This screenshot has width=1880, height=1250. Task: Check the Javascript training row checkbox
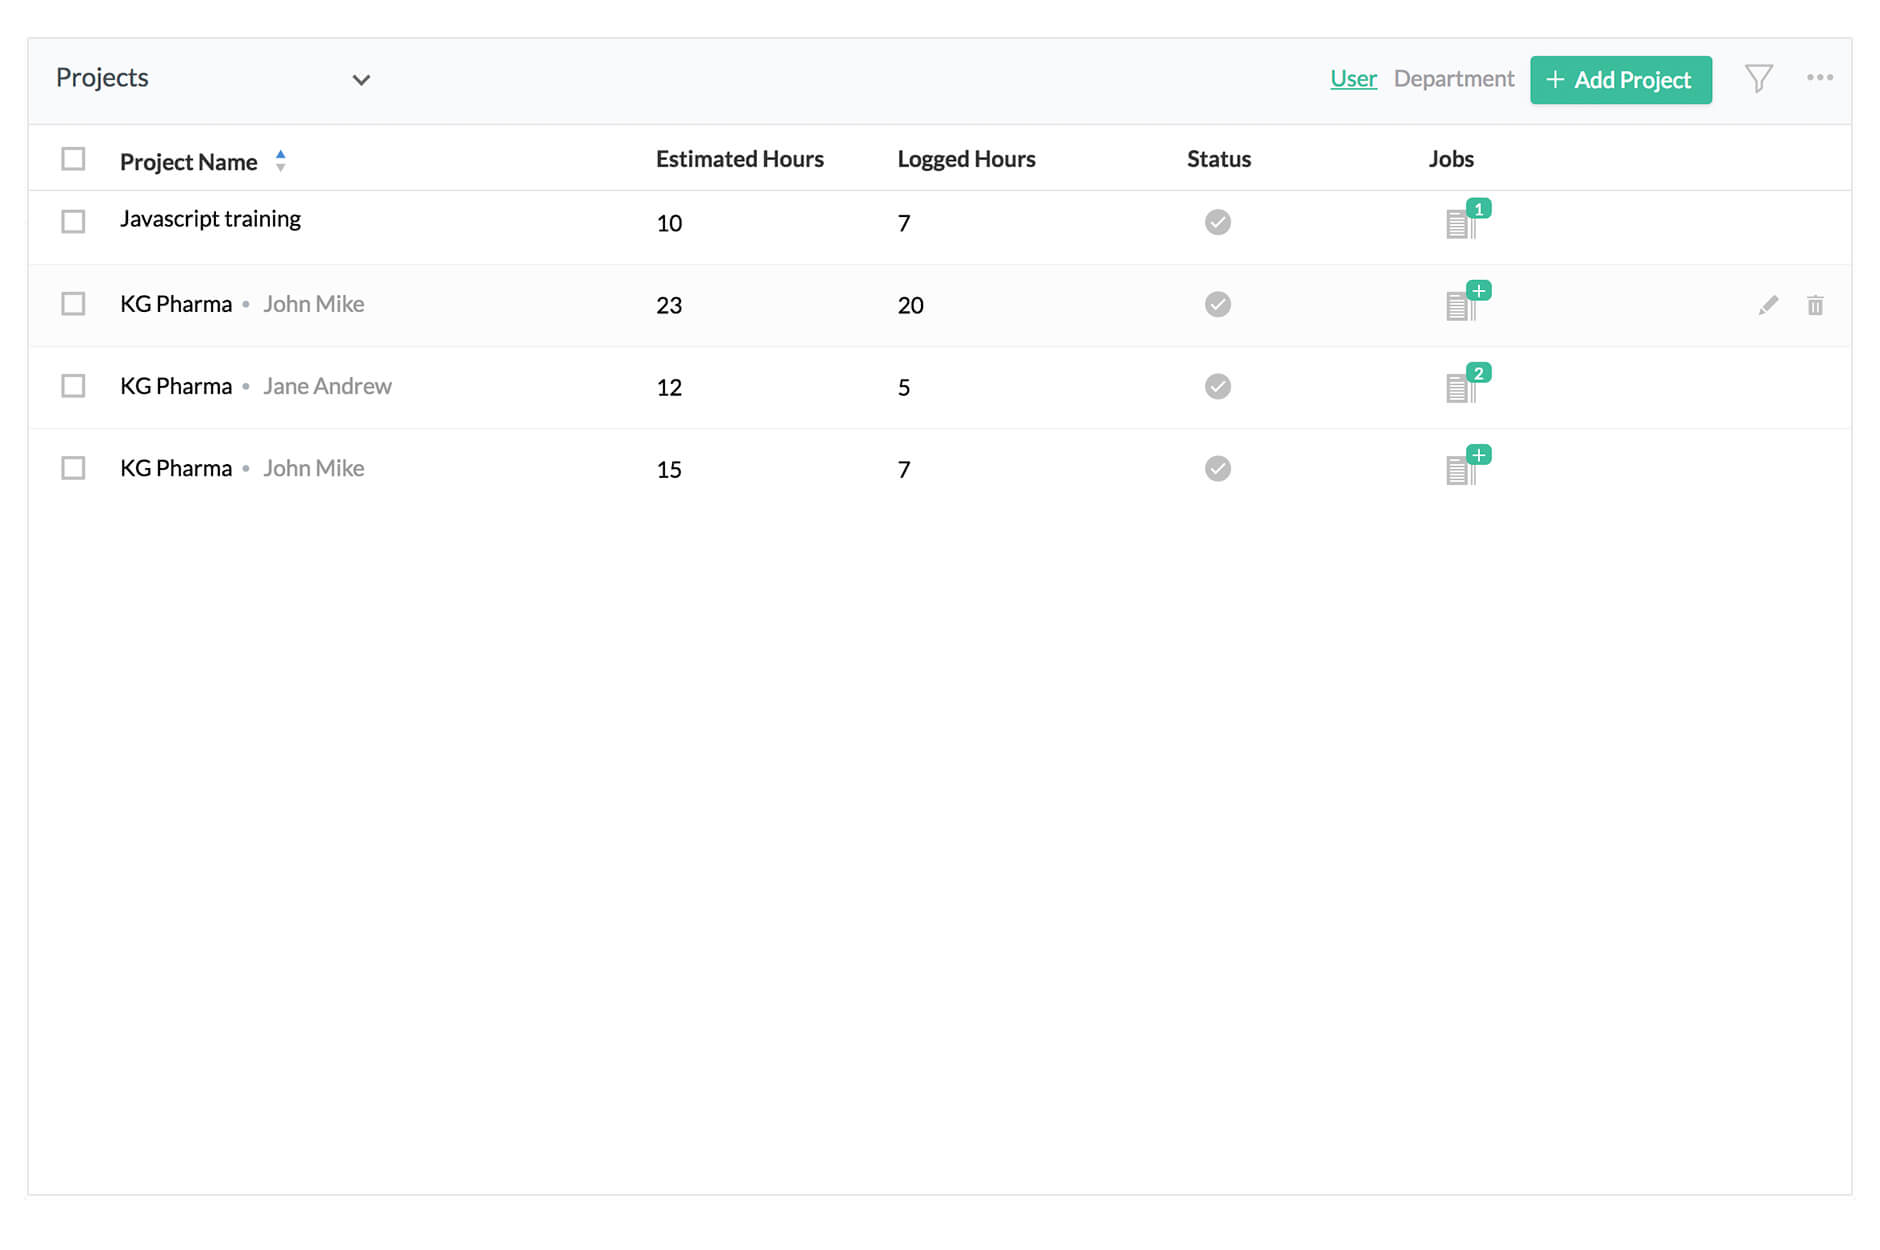(72, 221)
